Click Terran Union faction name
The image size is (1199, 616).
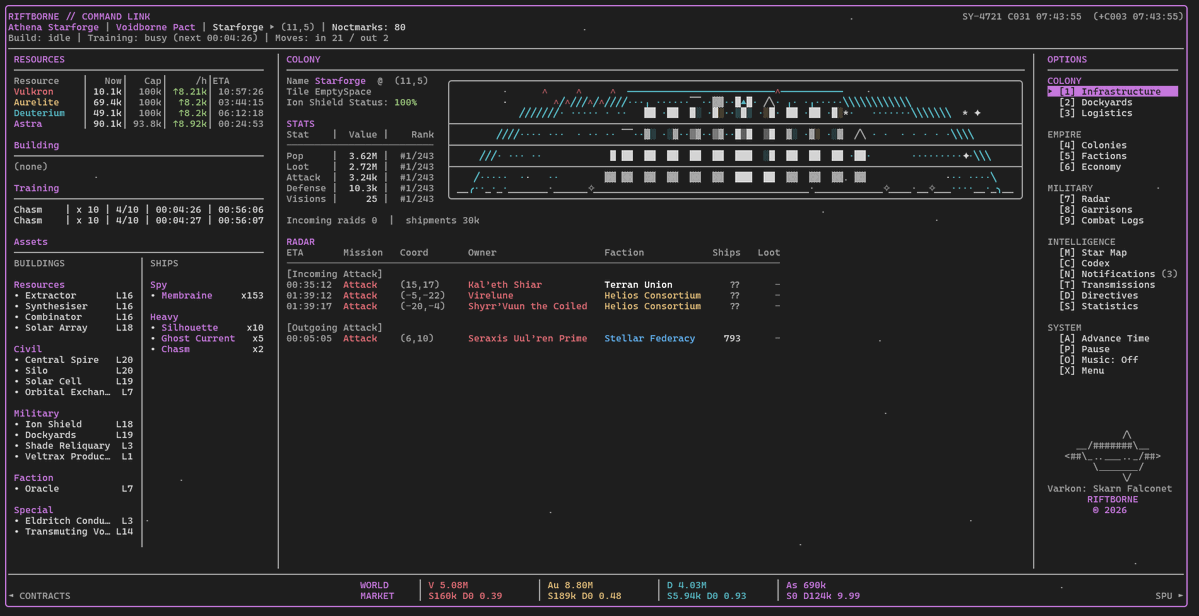[638, 284]
